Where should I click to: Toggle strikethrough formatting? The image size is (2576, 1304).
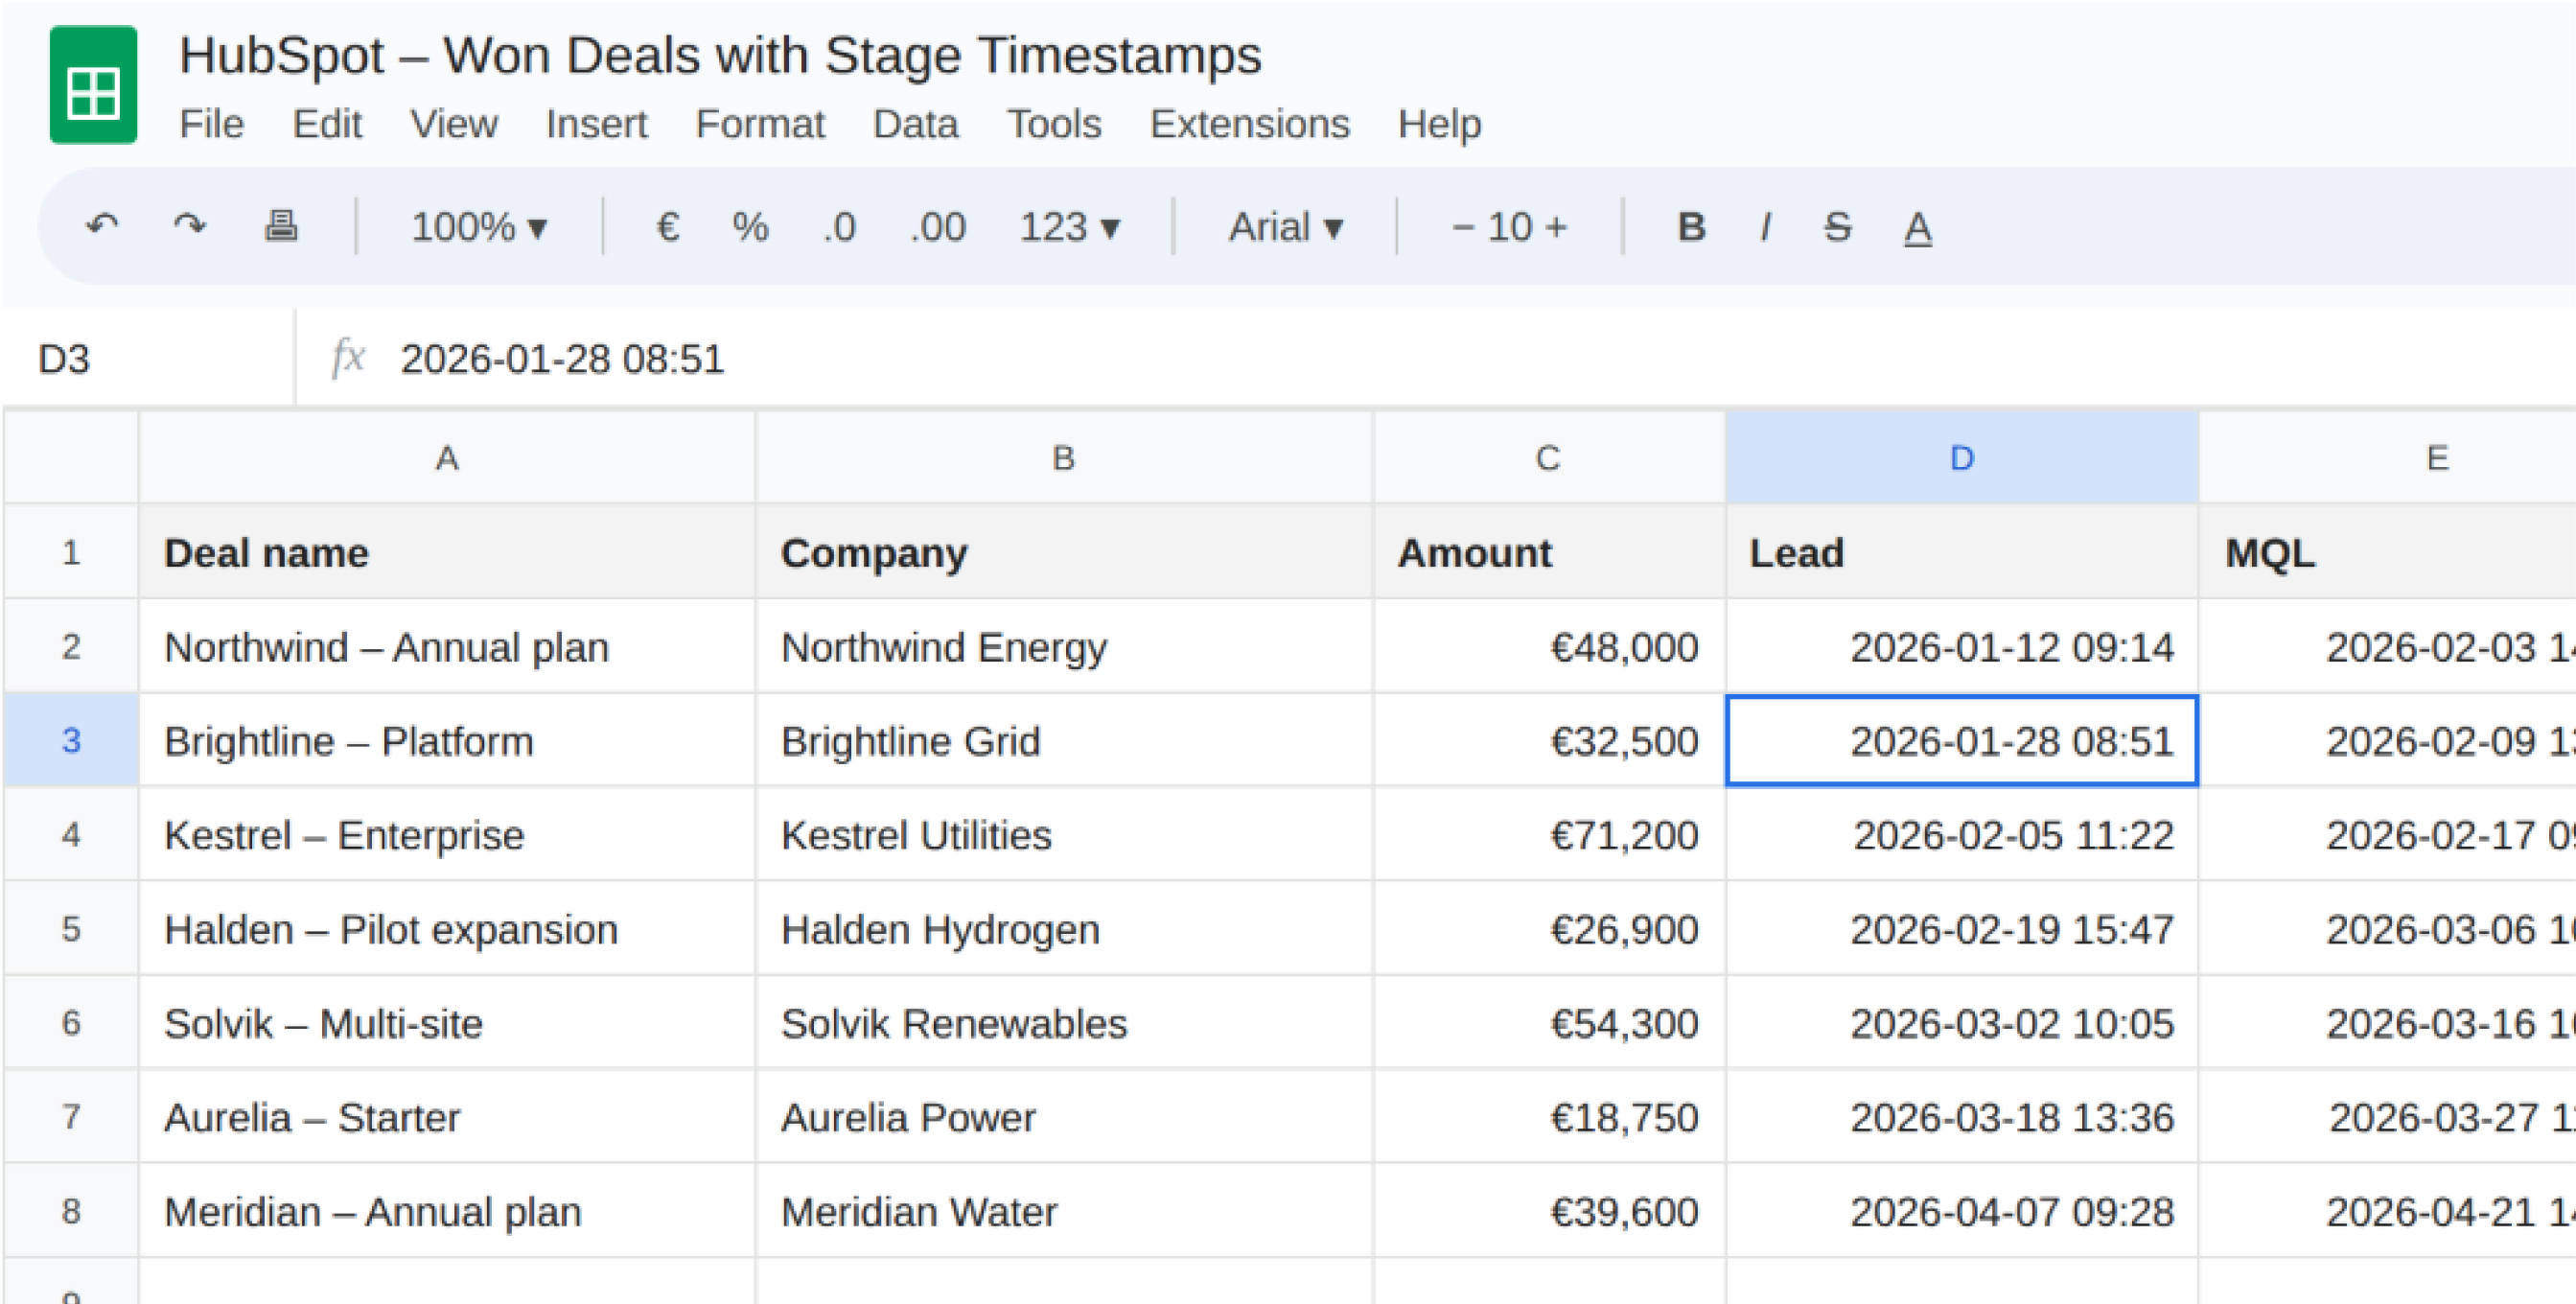click(x=1837, y=227)
